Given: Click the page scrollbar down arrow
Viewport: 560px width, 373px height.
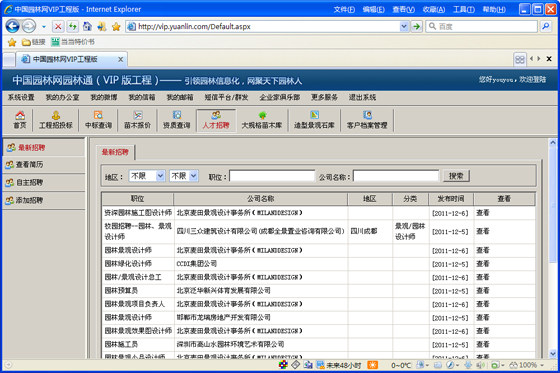Looking at the screenshot, I should 552,354.
